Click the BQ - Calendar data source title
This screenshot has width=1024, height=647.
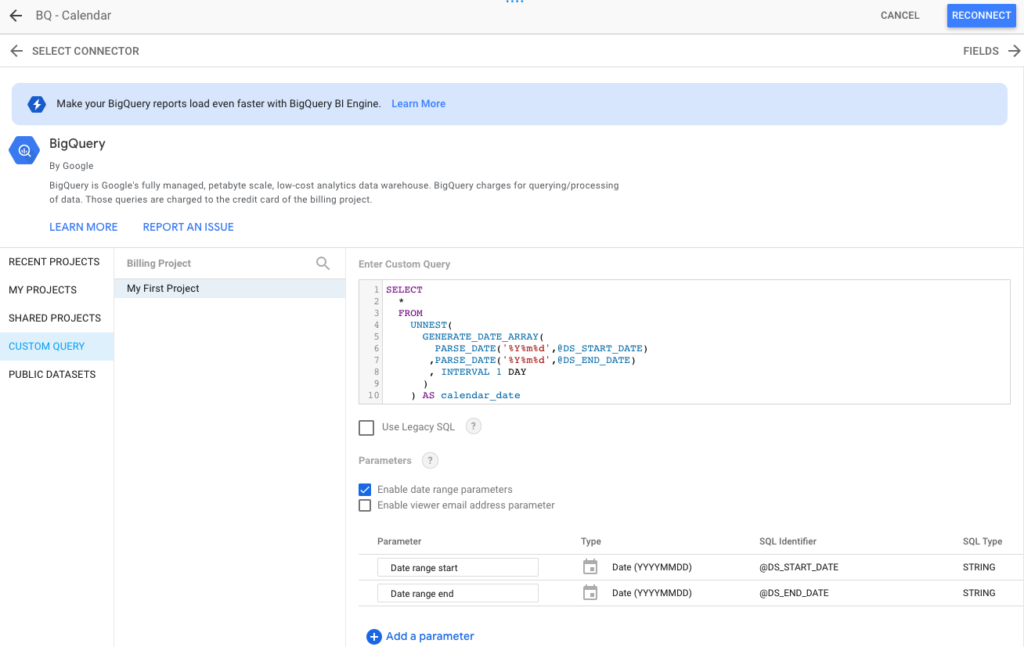[73, 15]
